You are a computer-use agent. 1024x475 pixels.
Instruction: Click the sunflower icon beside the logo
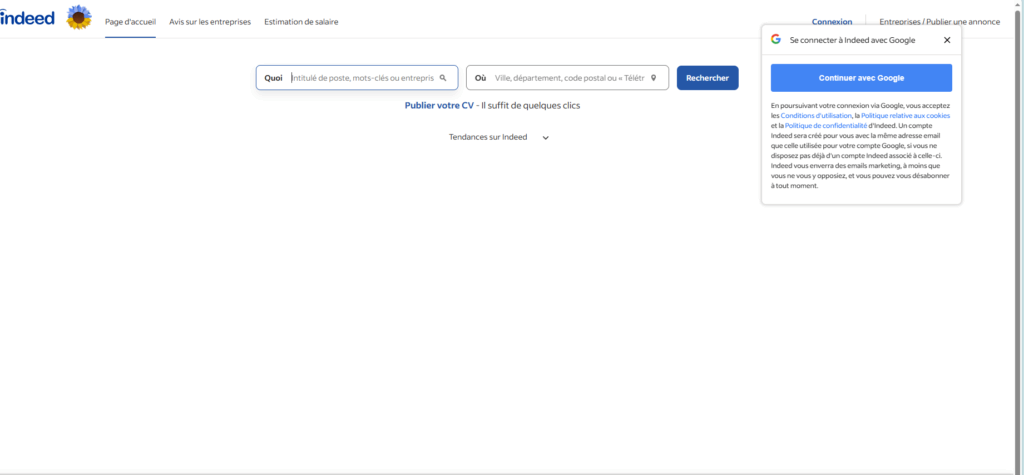(79, 17)
